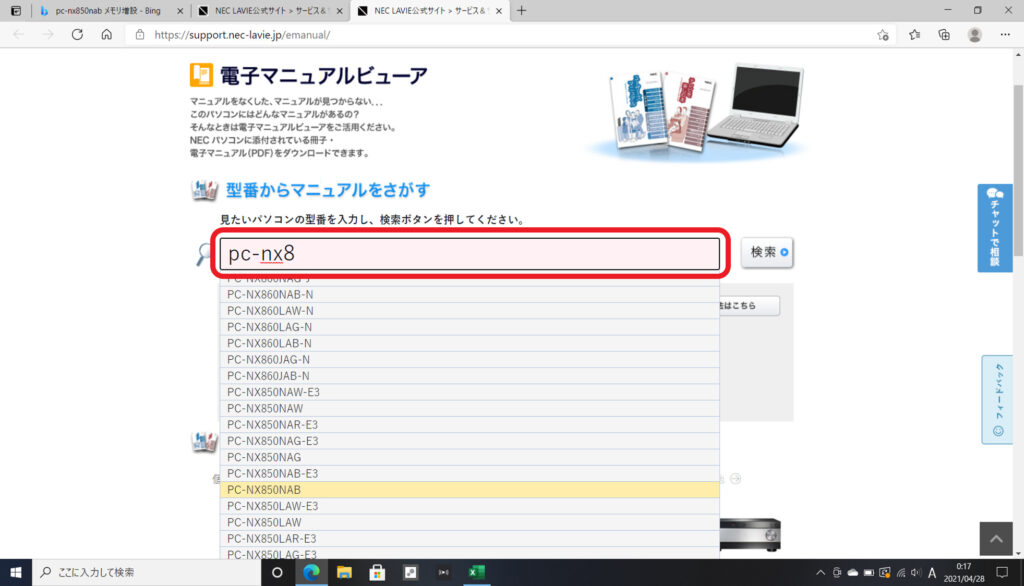Screen dimensions: 1024x586
Task: Open Excel from the taskbar
Action: click(477, 572)
